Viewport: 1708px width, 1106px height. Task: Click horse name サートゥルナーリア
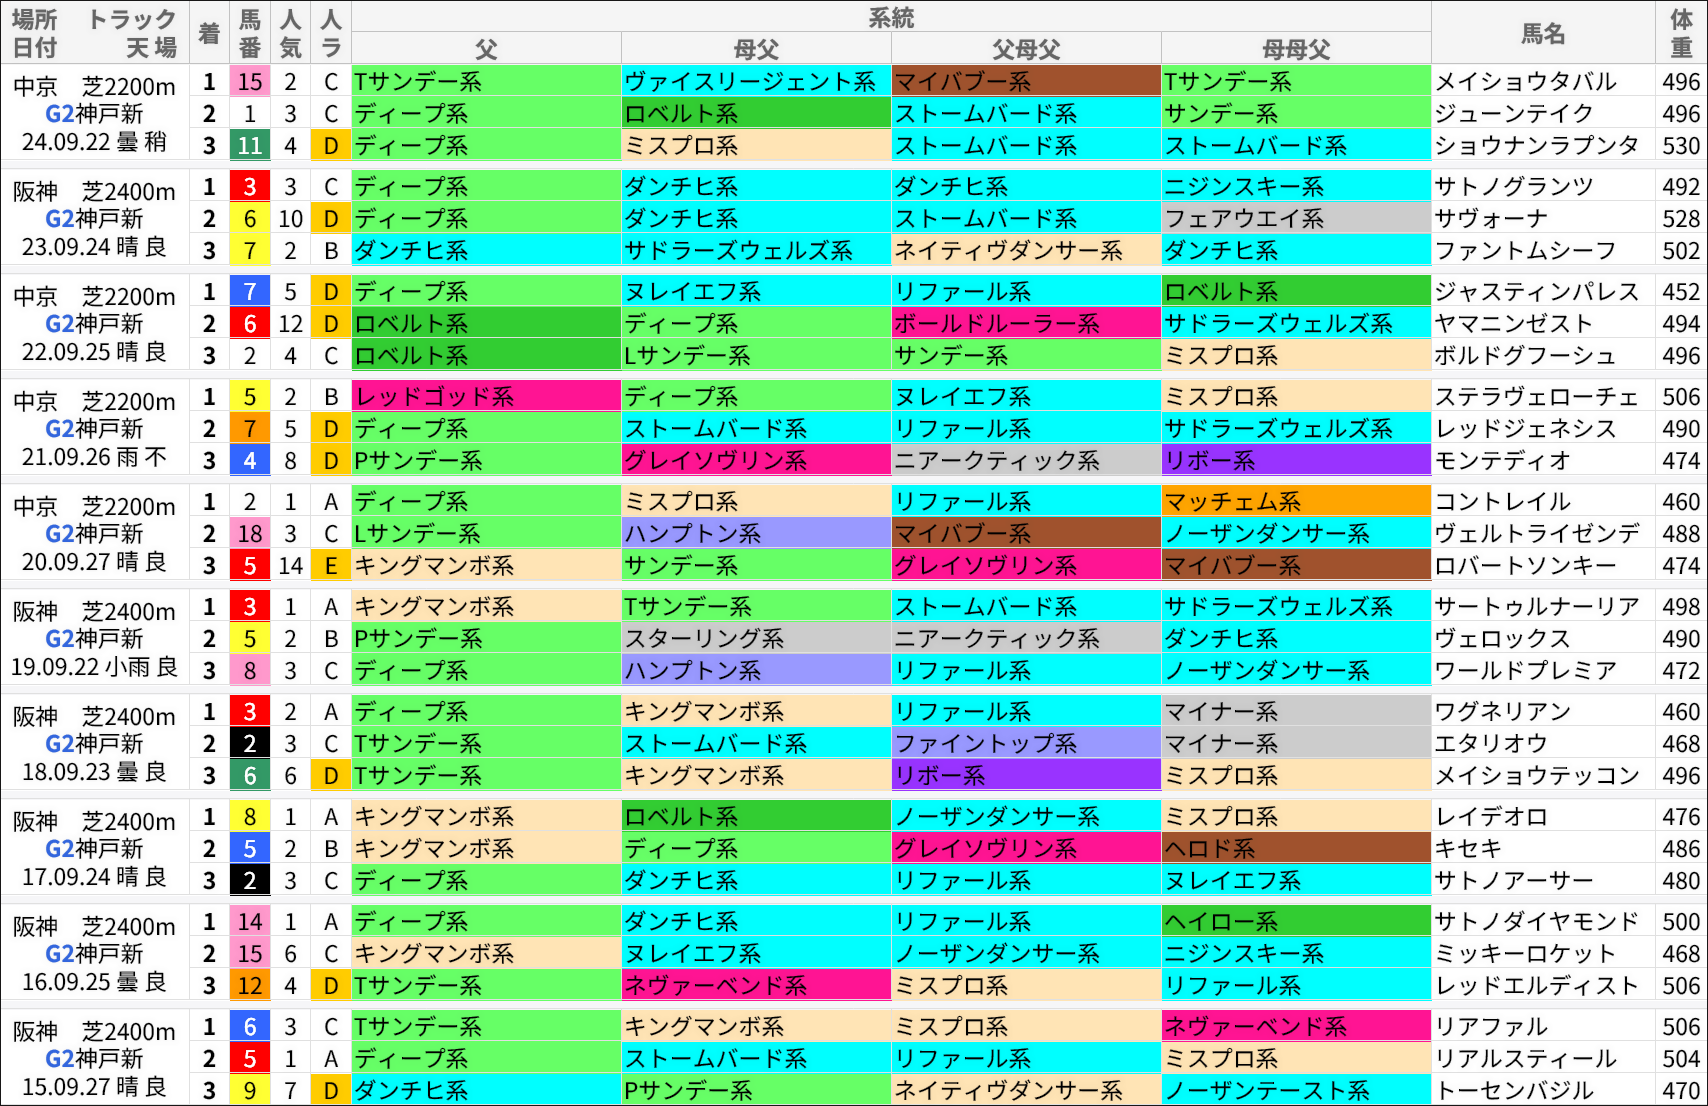click(1537, 607)
